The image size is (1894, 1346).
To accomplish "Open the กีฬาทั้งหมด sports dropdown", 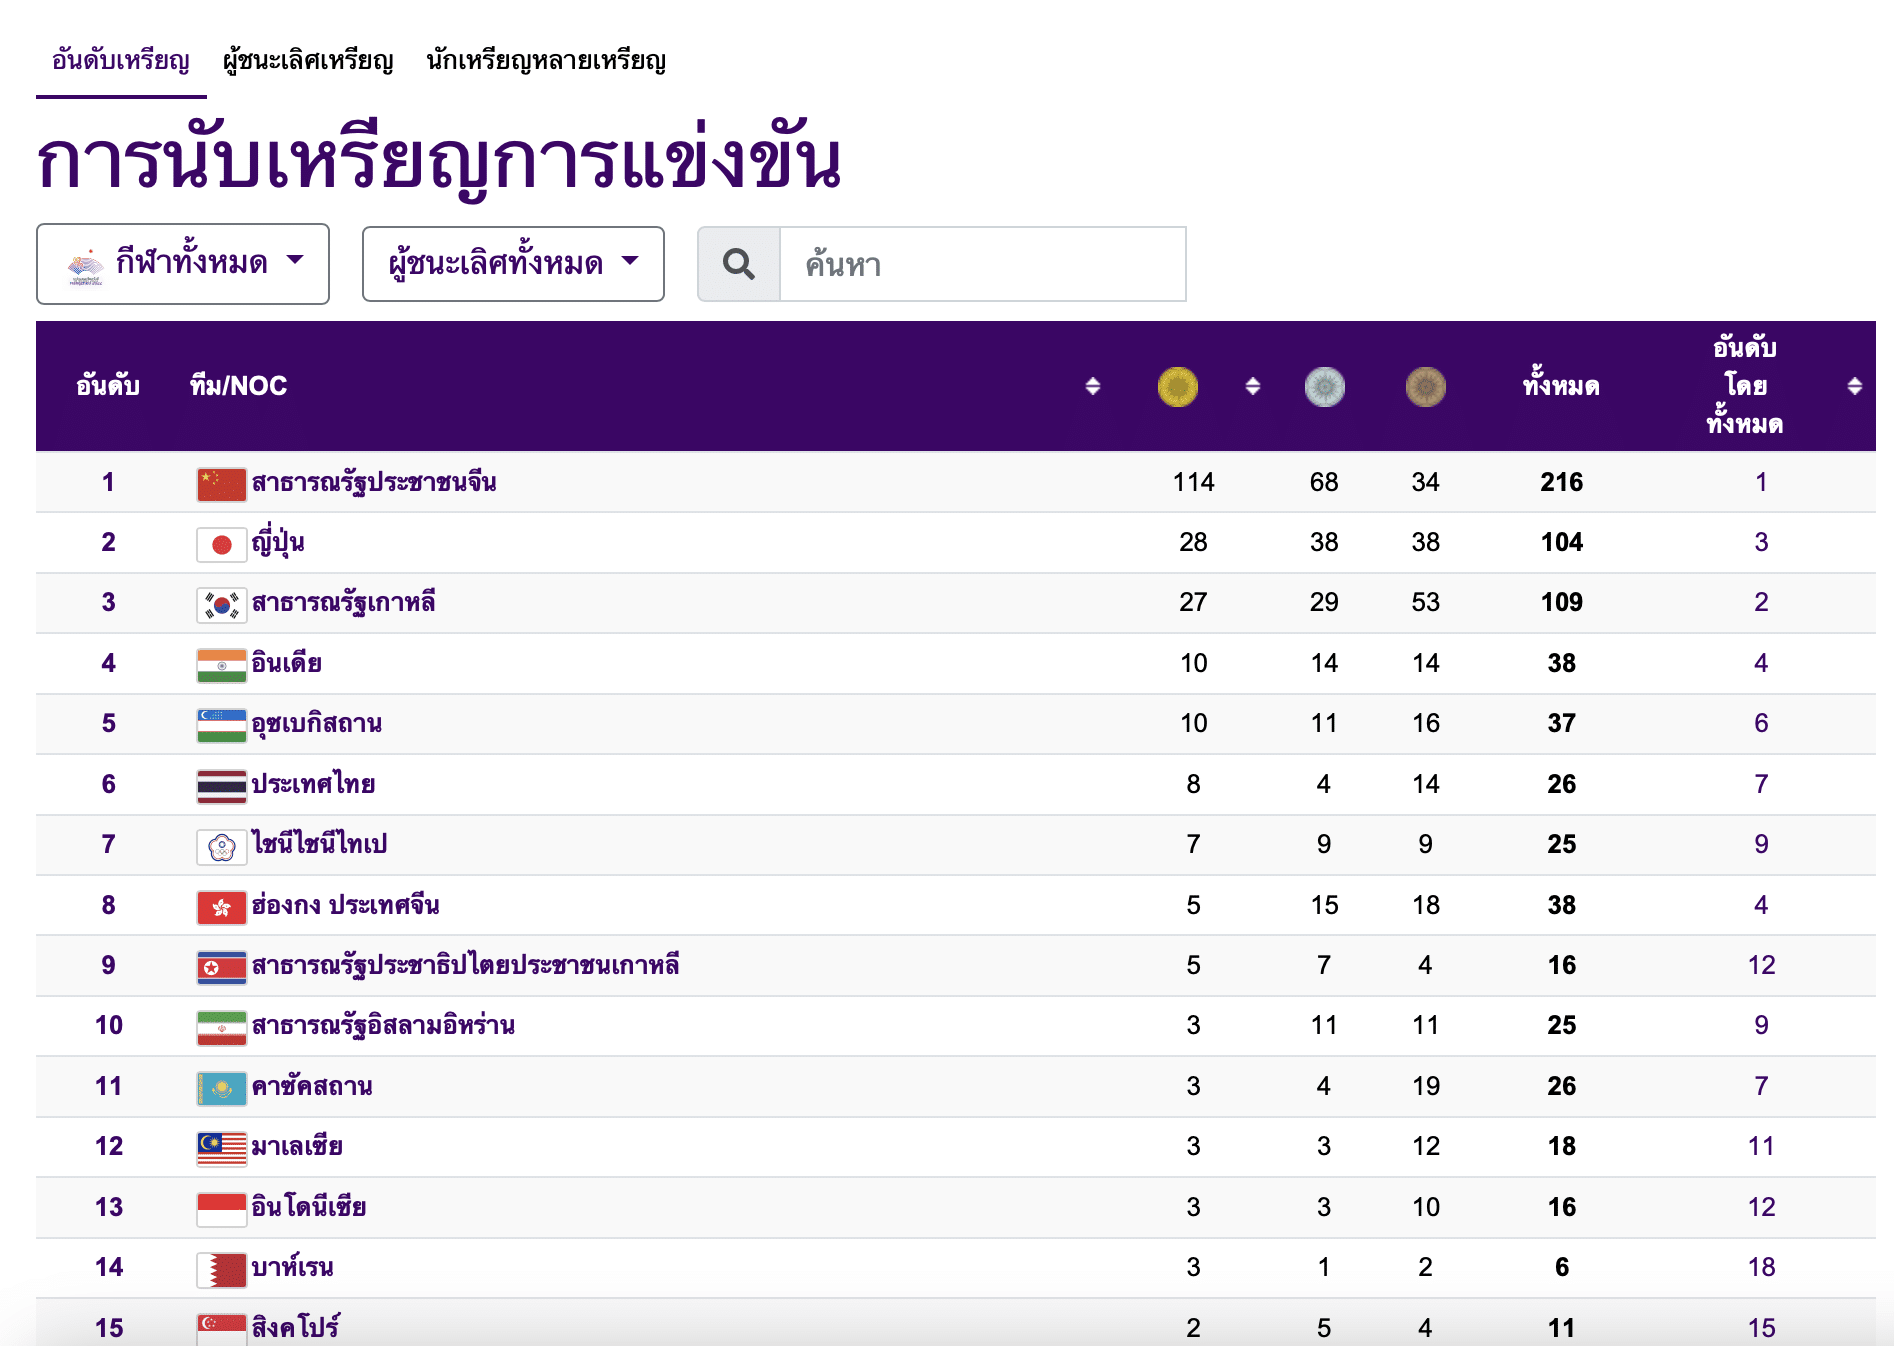I will coord(183,262).
